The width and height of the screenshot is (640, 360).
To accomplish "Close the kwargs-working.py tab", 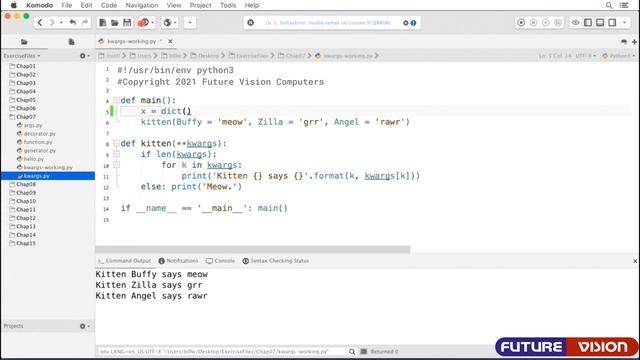I will coord(170,41).
